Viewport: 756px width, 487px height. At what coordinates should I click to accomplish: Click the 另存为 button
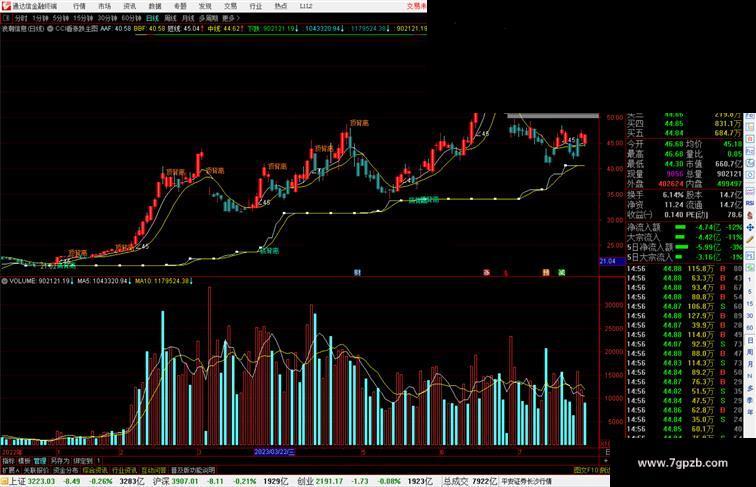coord(60,461)
